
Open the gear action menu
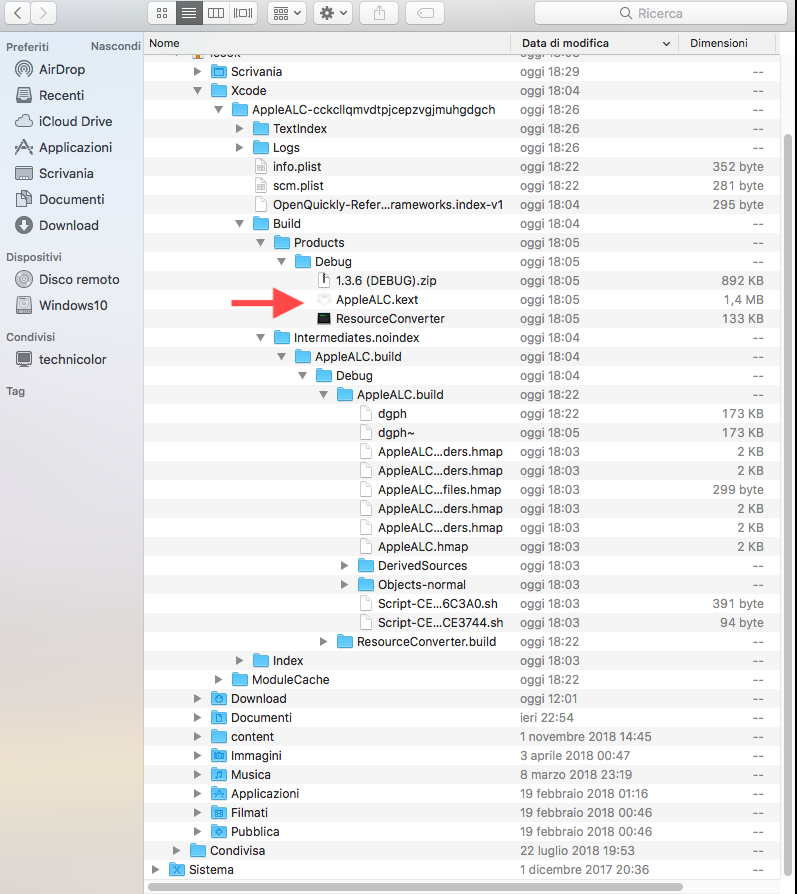[x=333, y=13]
